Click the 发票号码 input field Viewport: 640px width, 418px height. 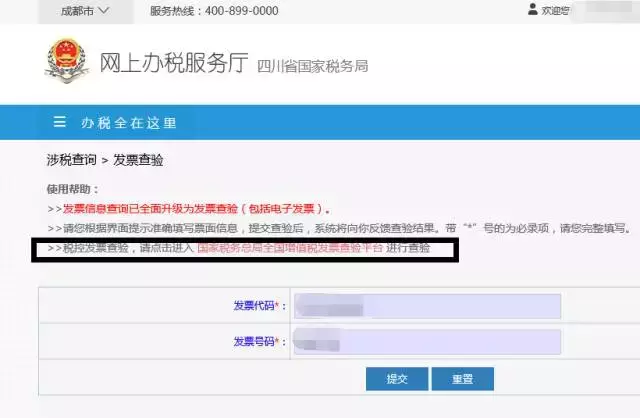tap(427, 342)
